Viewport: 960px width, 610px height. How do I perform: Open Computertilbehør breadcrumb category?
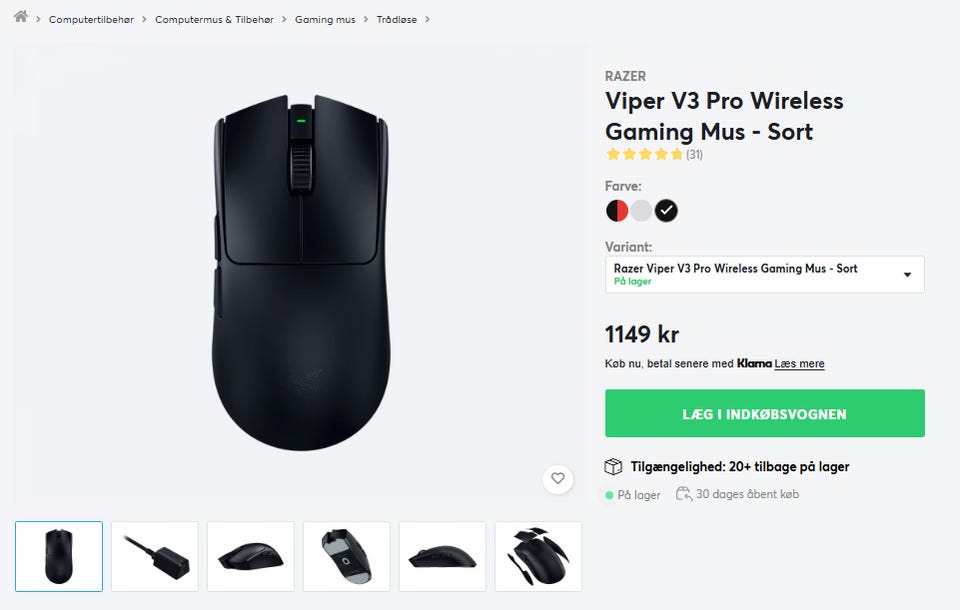[91, 20]
